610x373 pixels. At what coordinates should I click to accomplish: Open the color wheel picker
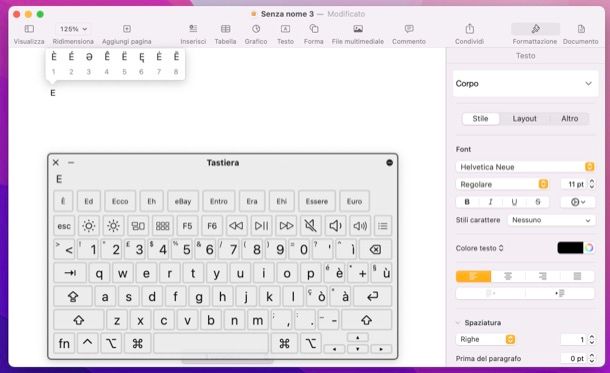(589, 248)
